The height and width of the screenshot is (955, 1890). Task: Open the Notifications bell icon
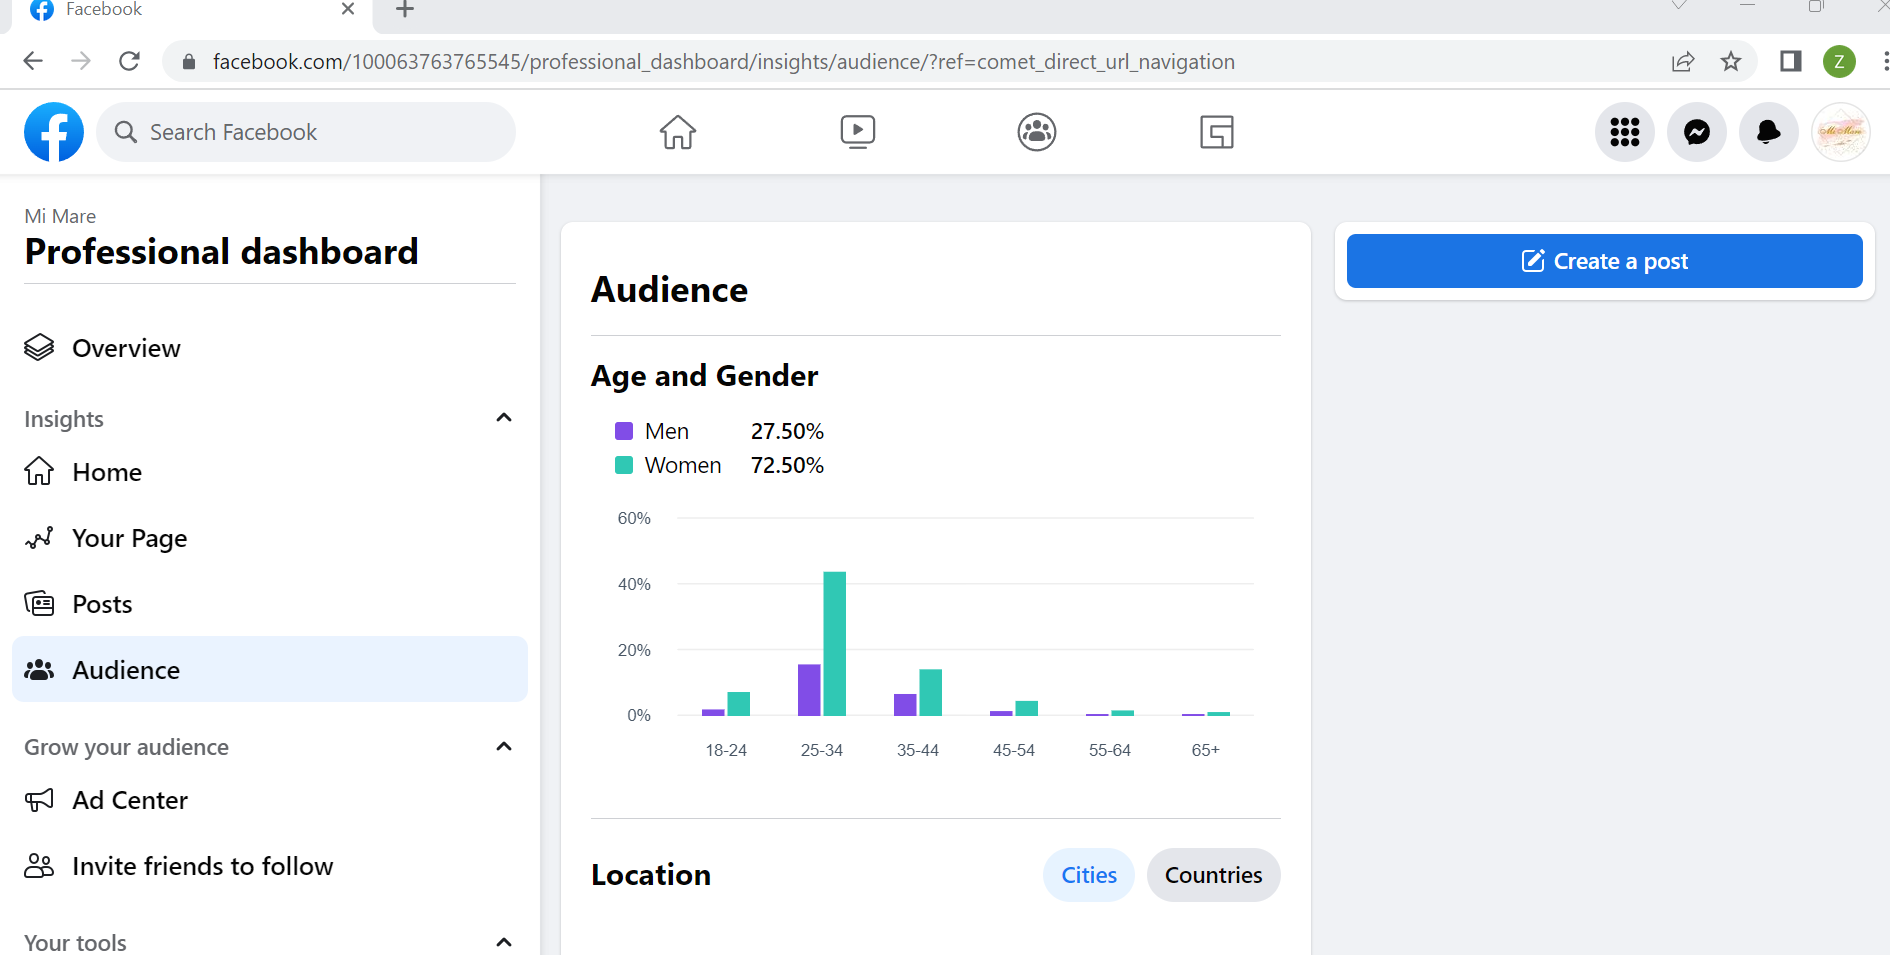pyautogui.click(x=1769, y=132)
